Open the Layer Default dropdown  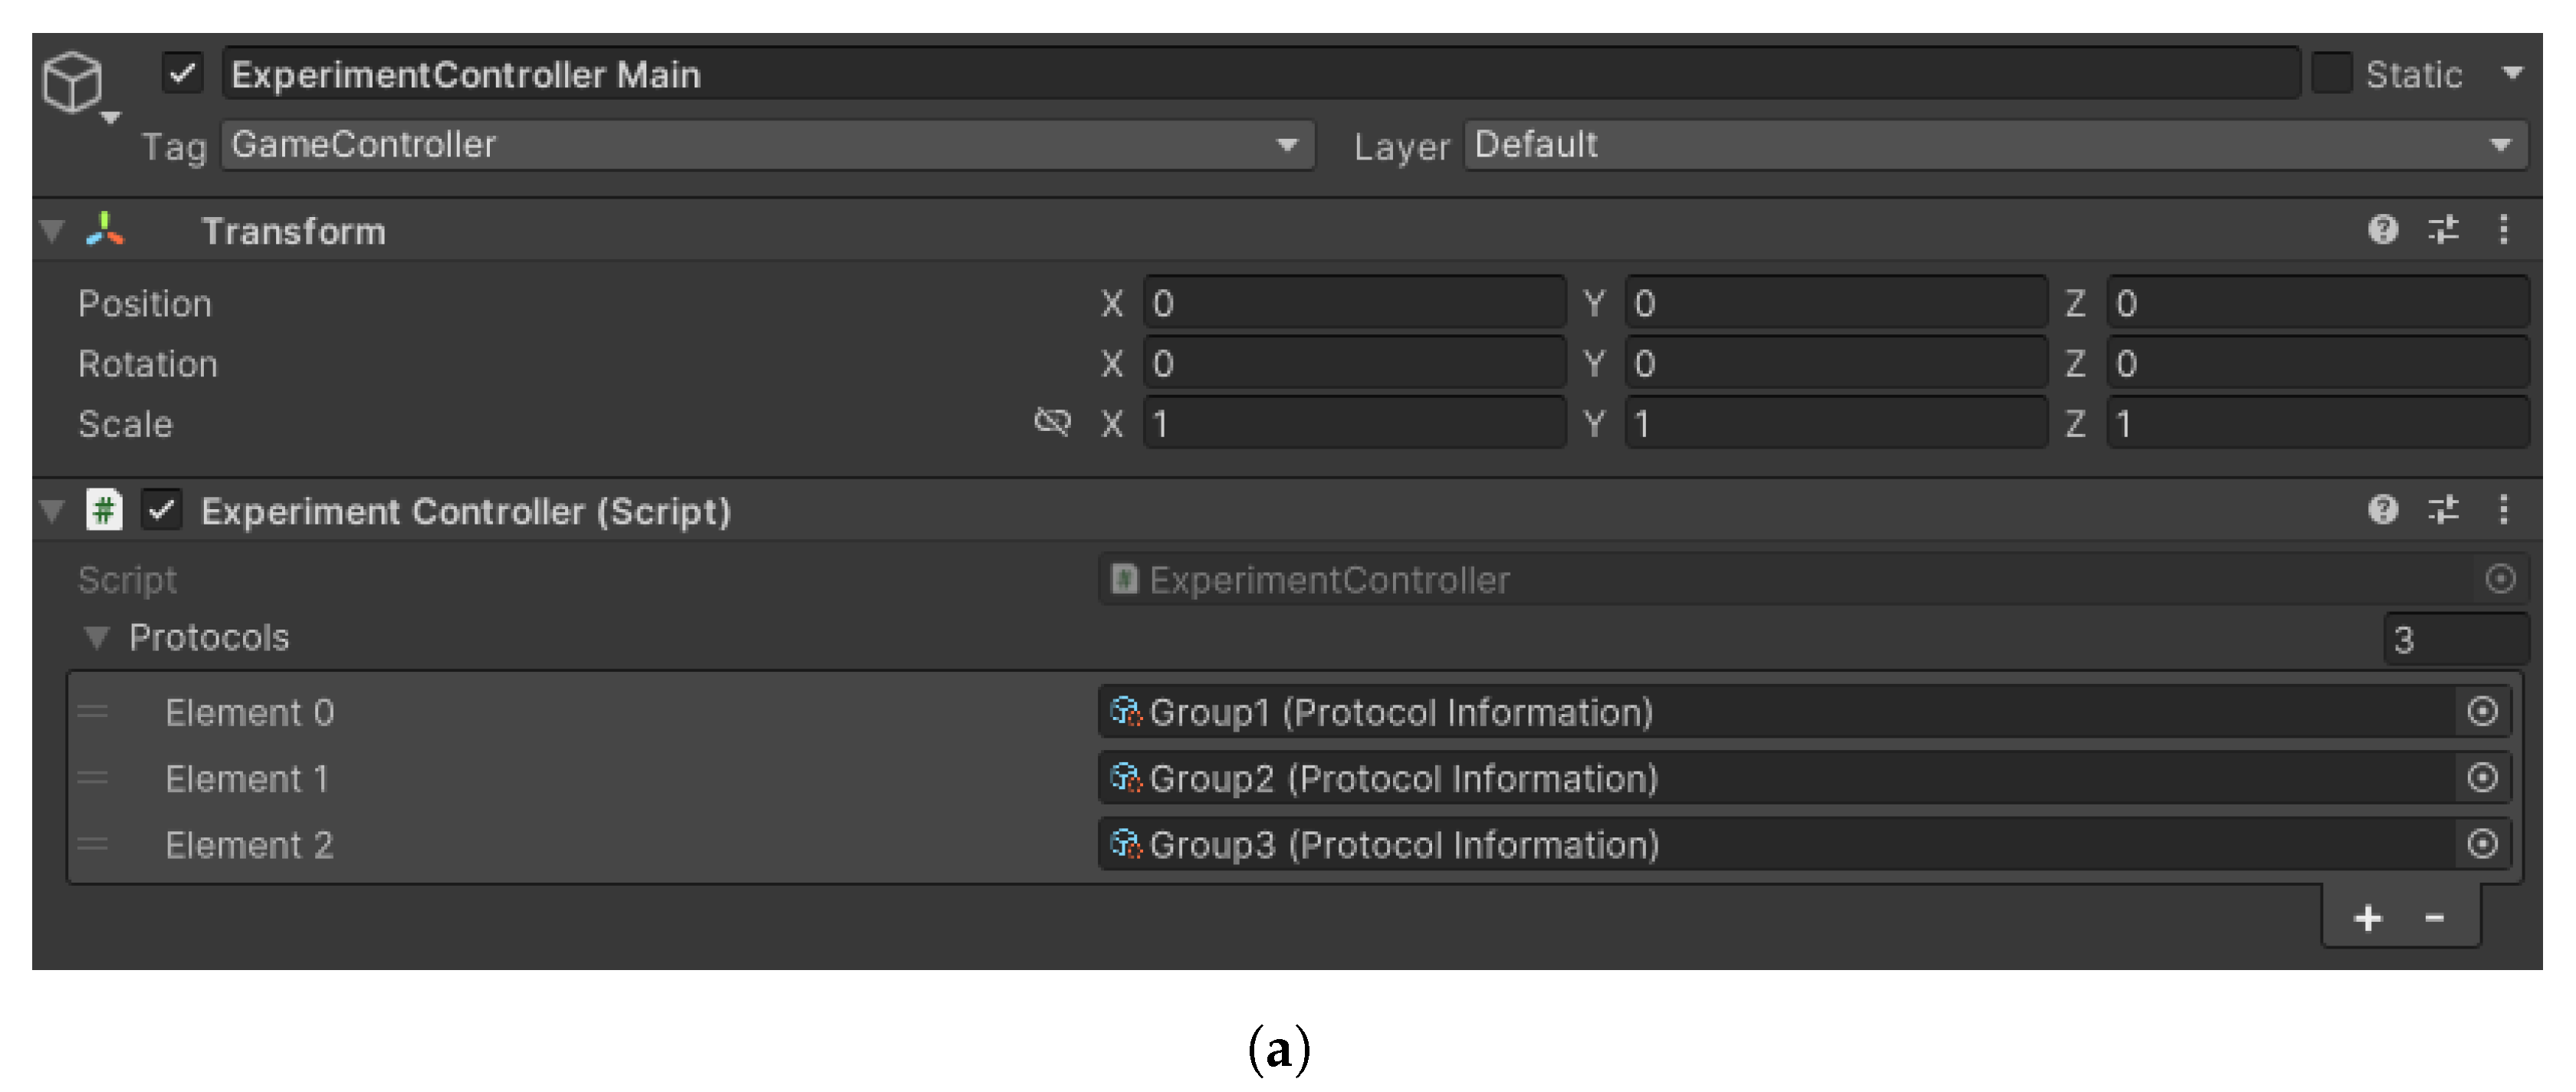(1994, 145)
